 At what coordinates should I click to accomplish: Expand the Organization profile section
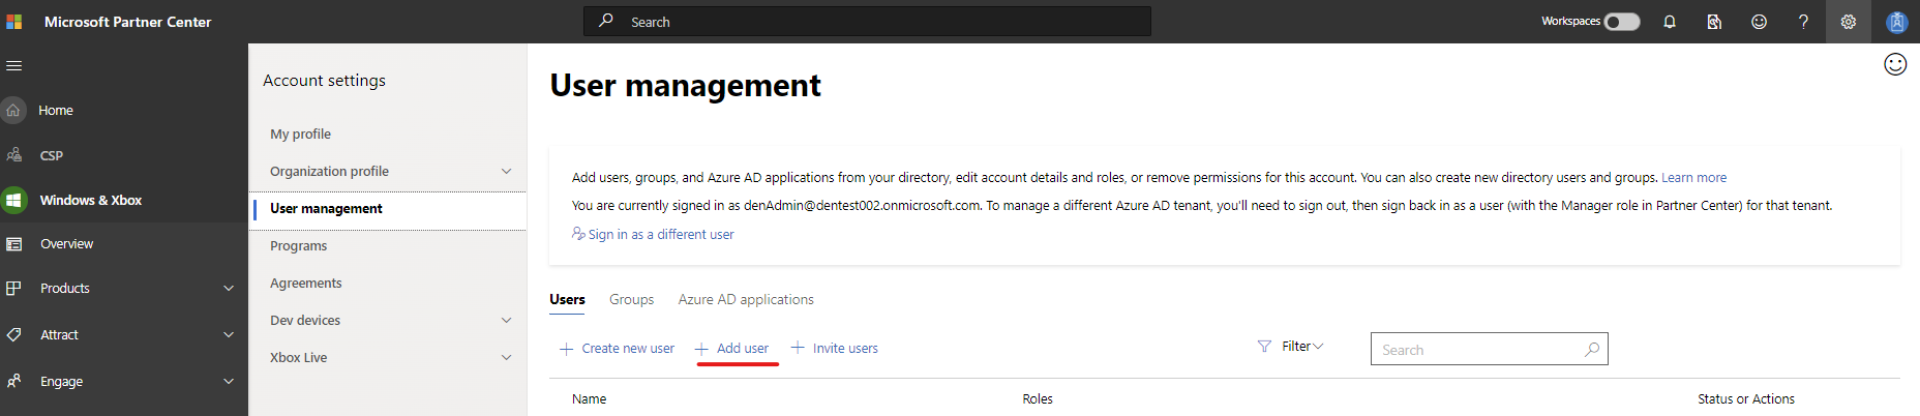point(506,171)
